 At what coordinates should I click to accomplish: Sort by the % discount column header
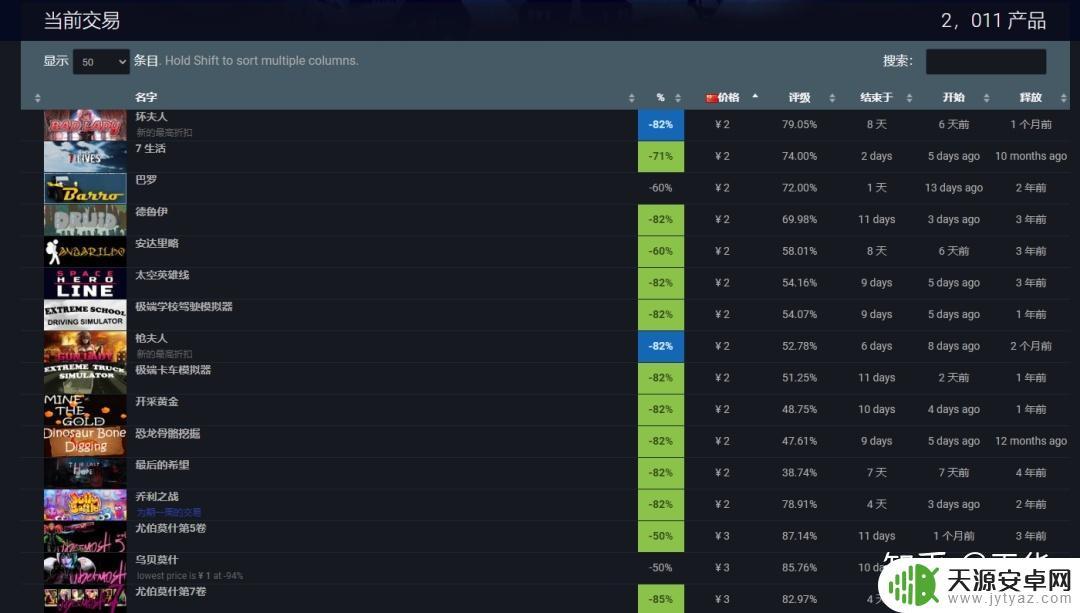661,98
